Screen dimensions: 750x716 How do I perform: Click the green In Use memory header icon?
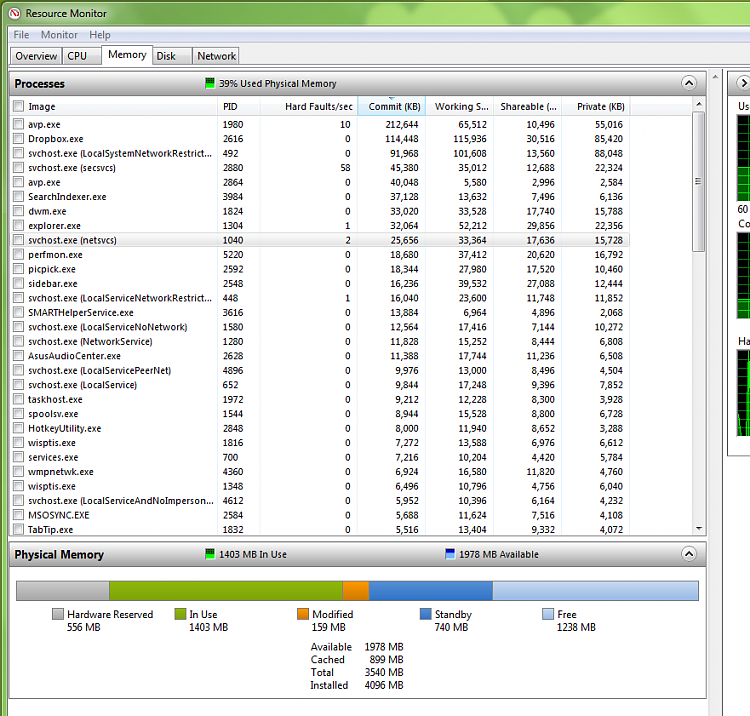210,554
